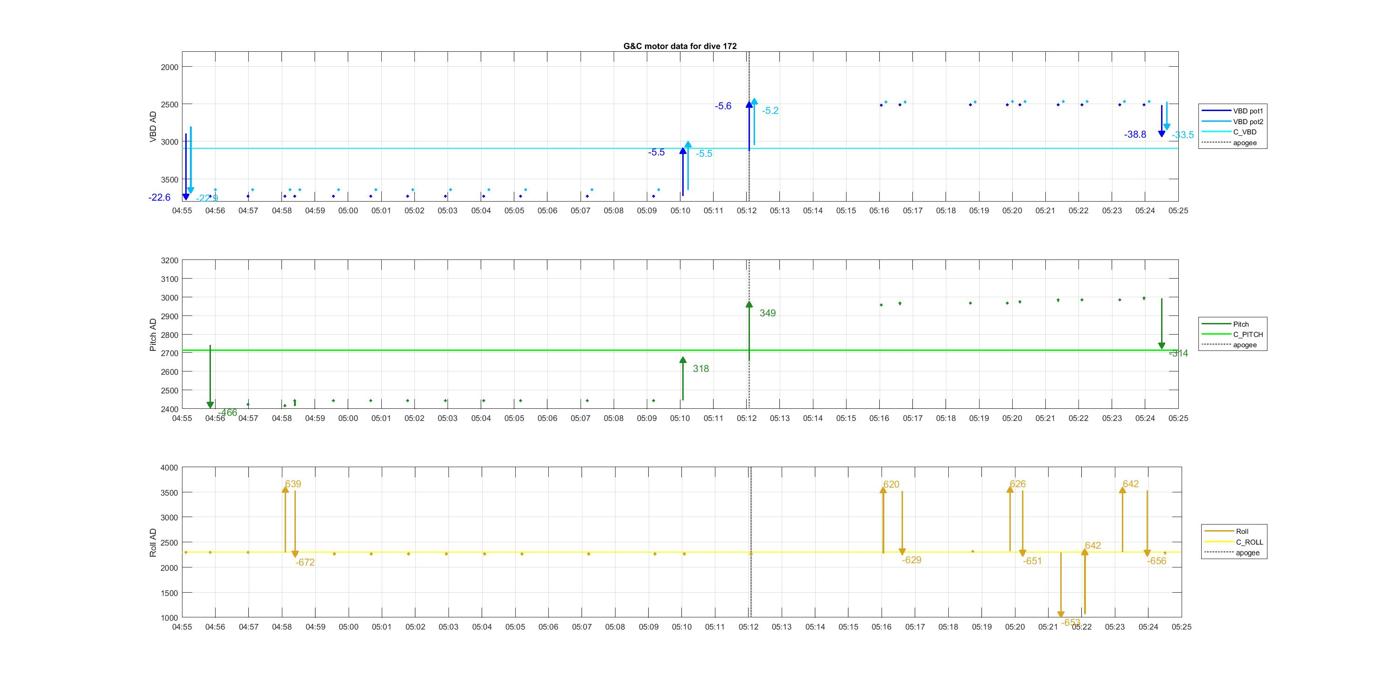Click the "-5.2" VBD annotation
The image size is (1400, 693).
tap(770, 111)
